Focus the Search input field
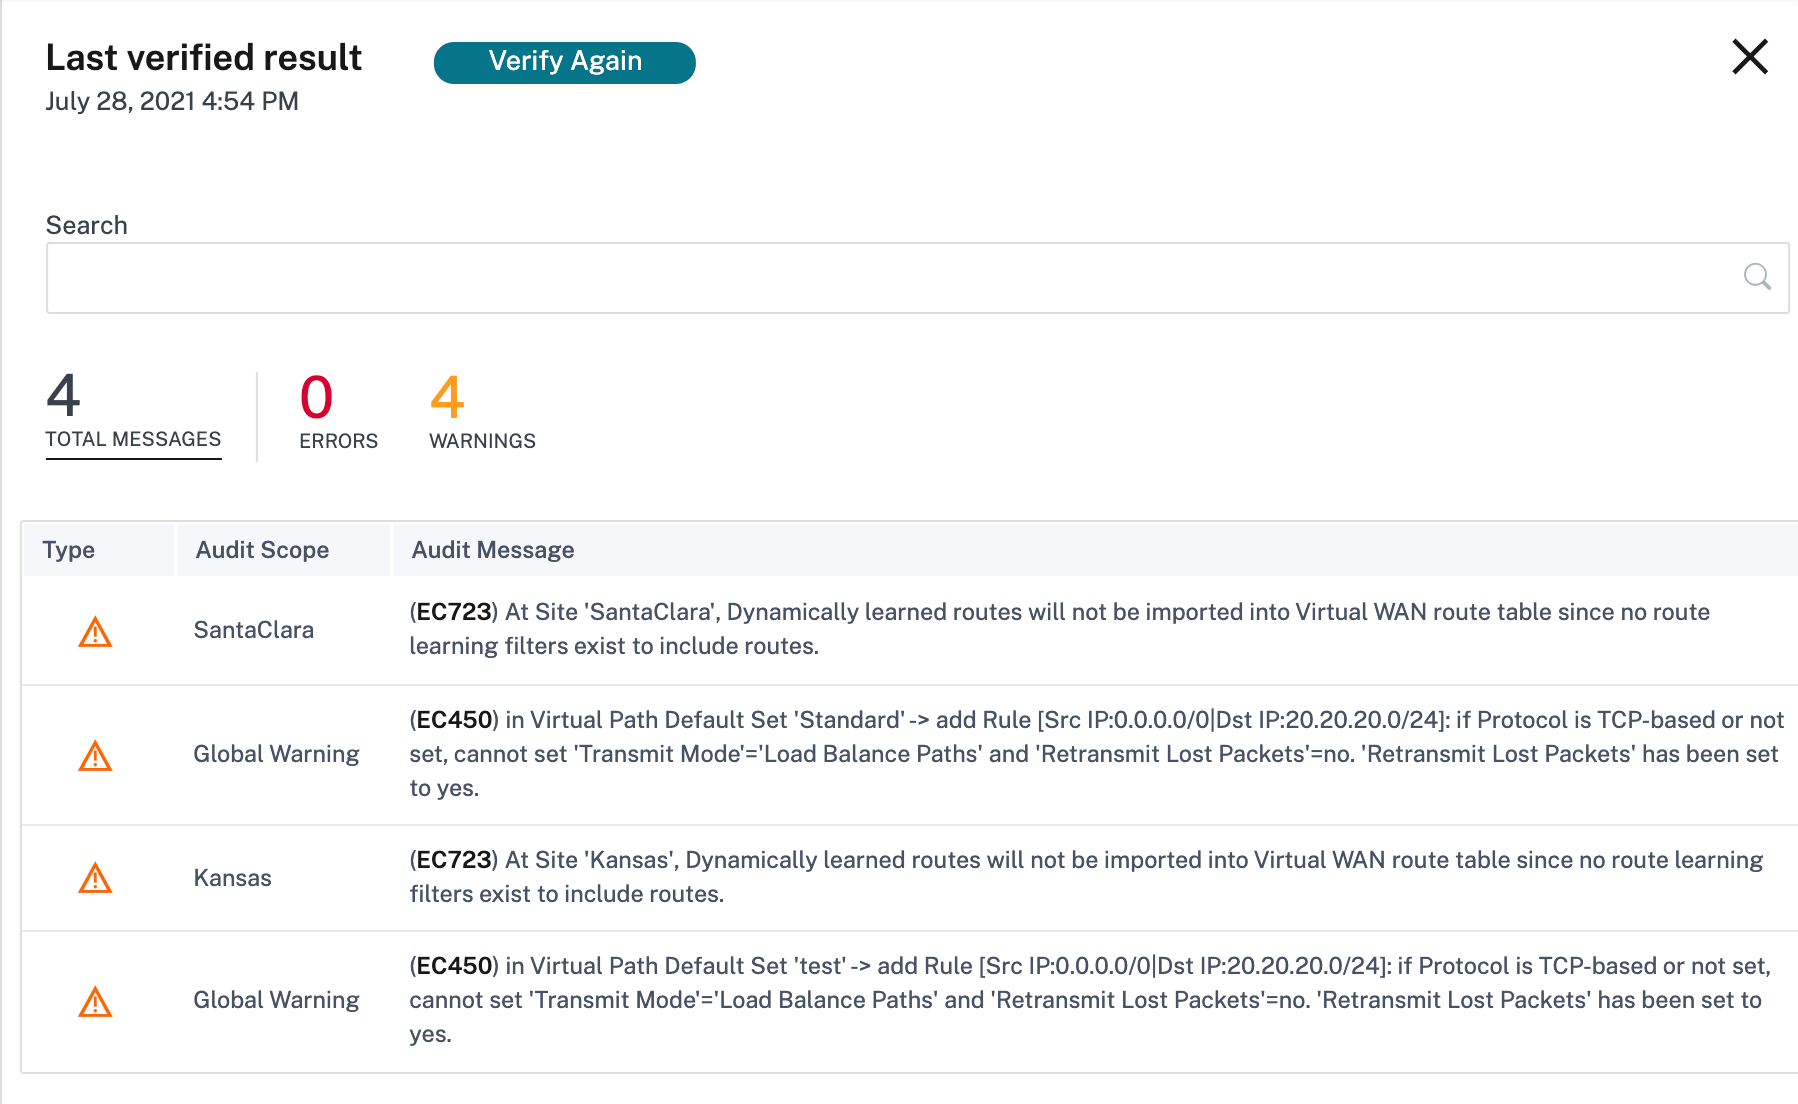The height and width of the screenshot is (1104, 1798). pos(917,278)
